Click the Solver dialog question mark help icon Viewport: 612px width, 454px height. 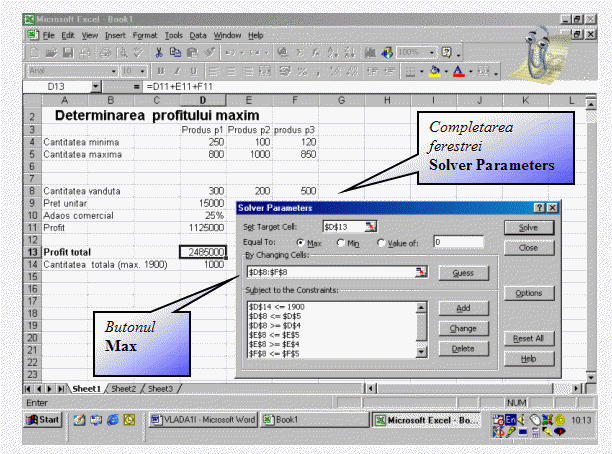(539, 208)
